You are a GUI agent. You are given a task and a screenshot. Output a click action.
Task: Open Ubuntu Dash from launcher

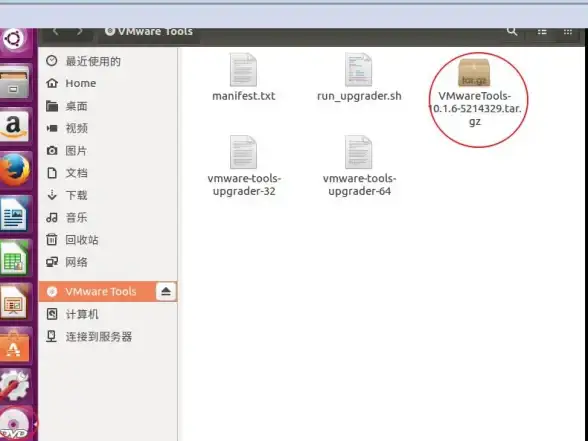pos(14,39)
